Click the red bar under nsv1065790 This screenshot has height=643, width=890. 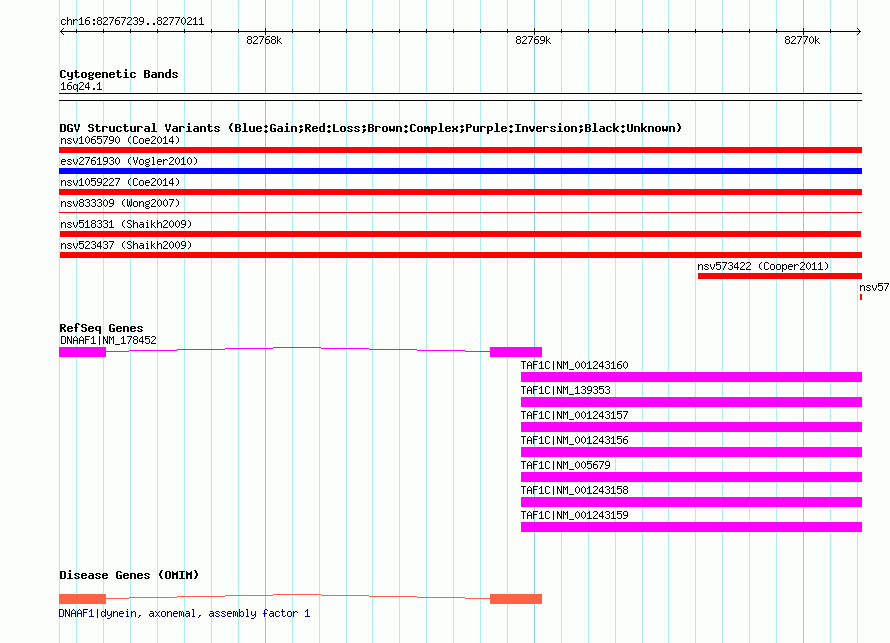click(x=460, y=150)
